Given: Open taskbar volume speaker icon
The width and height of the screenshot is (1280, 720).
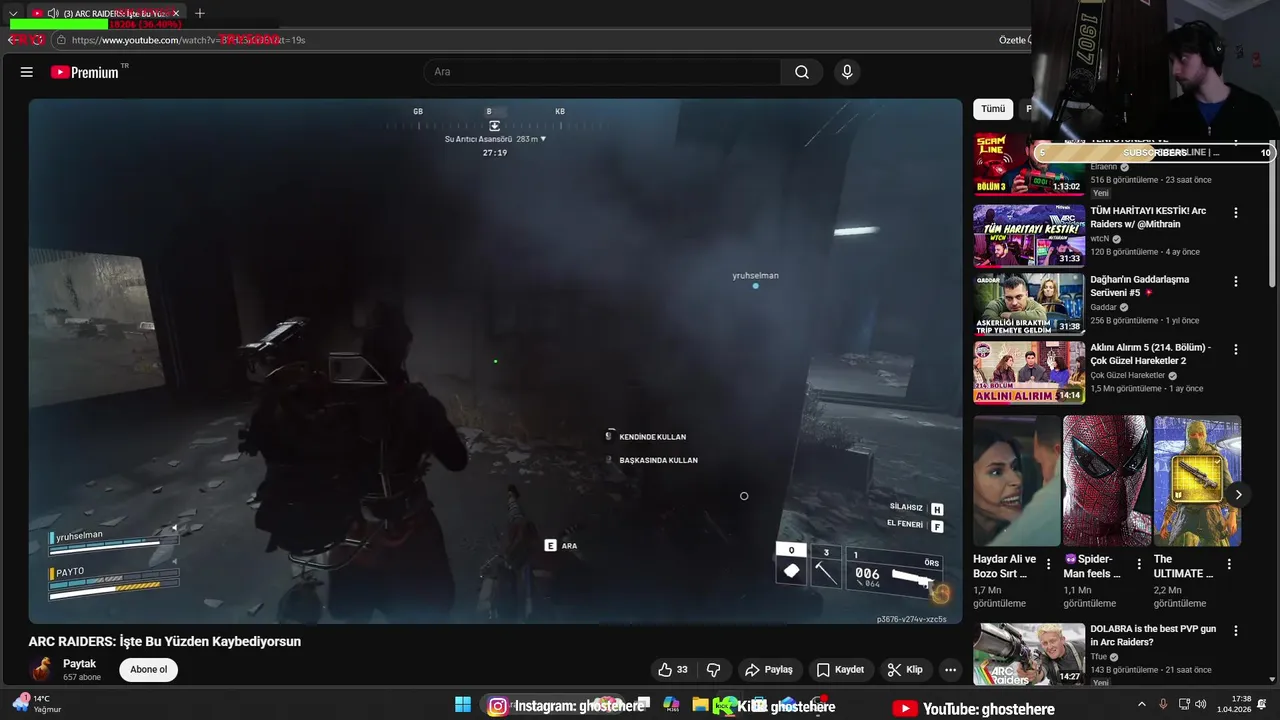Looking at the screenshot, I should pos(1201,705).
